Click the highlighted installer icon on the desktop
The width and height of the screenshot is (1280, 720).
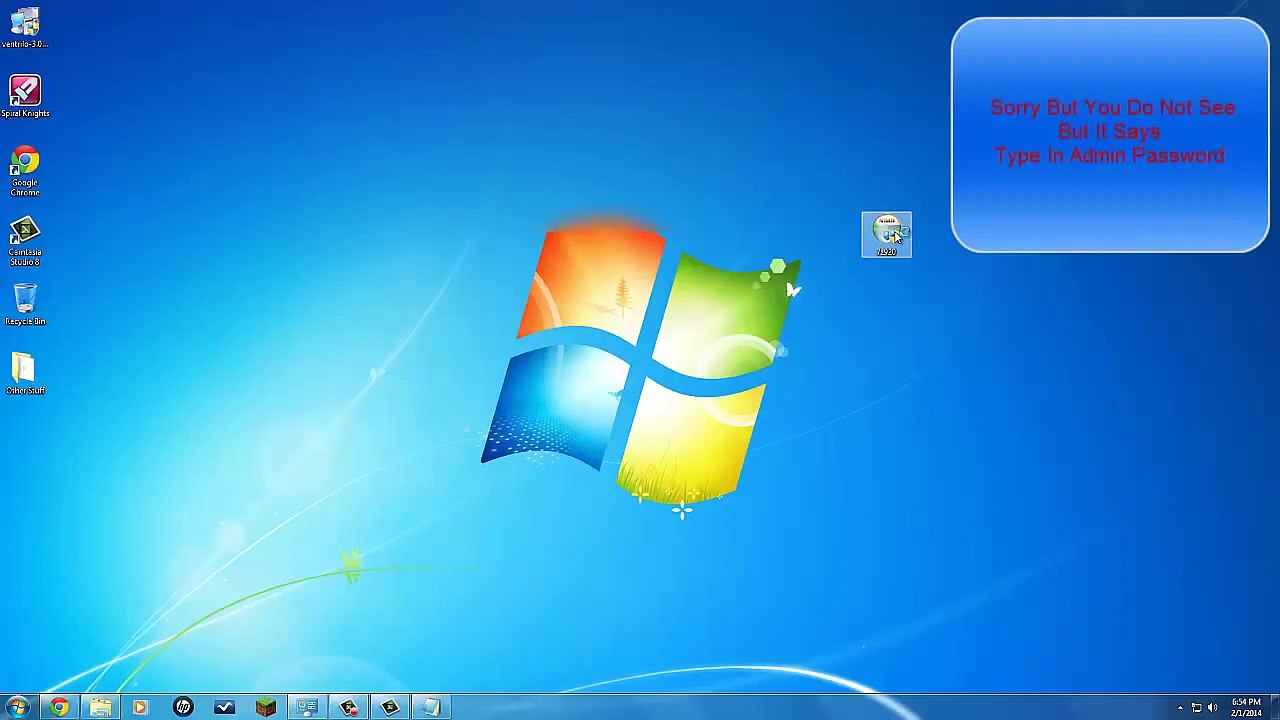[x=887, y=235]
